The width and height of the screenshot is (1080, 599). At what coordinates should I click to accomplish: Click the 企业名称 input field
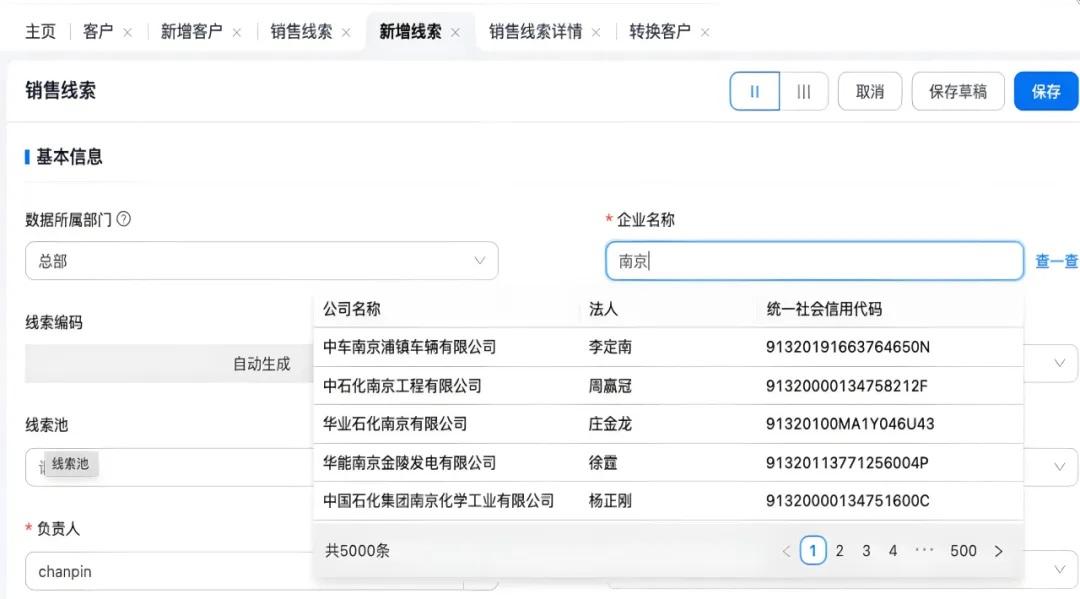click(x=812, y=260)
